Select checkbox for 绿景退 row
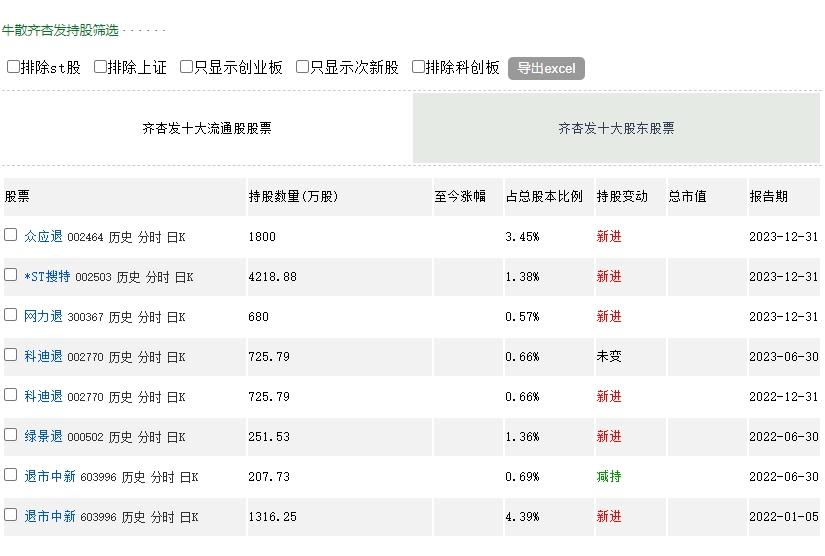The width and height of the screenshot is (825, 556). [x=11, y=435]
